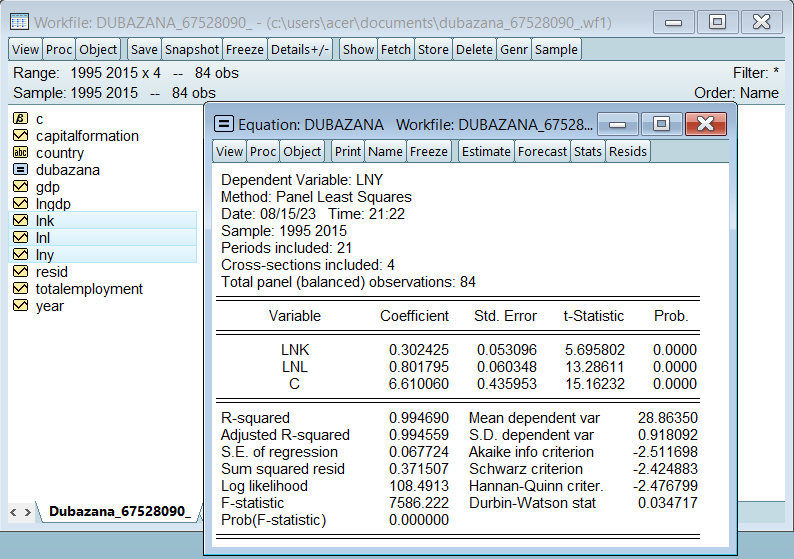Switch to the Dubazana_67528090_ page tab
This screenshot has height=559, width=794.
point(119,512)
